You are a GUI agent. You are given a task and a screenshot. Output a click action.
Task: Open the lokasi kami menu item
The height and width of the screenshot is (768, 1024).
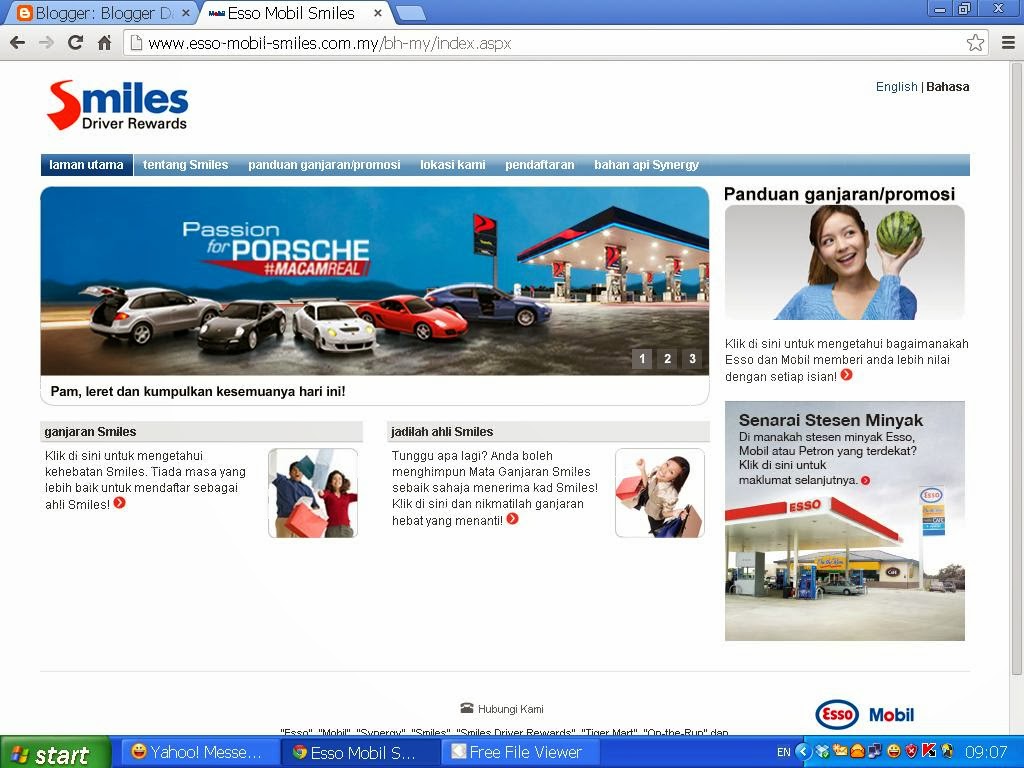click(x=453, y=165)
